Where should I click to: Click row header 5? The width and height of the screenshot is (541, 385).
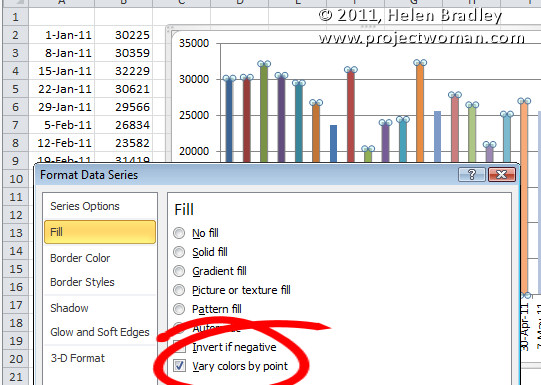pyautogui.click(x=15, y=89)
